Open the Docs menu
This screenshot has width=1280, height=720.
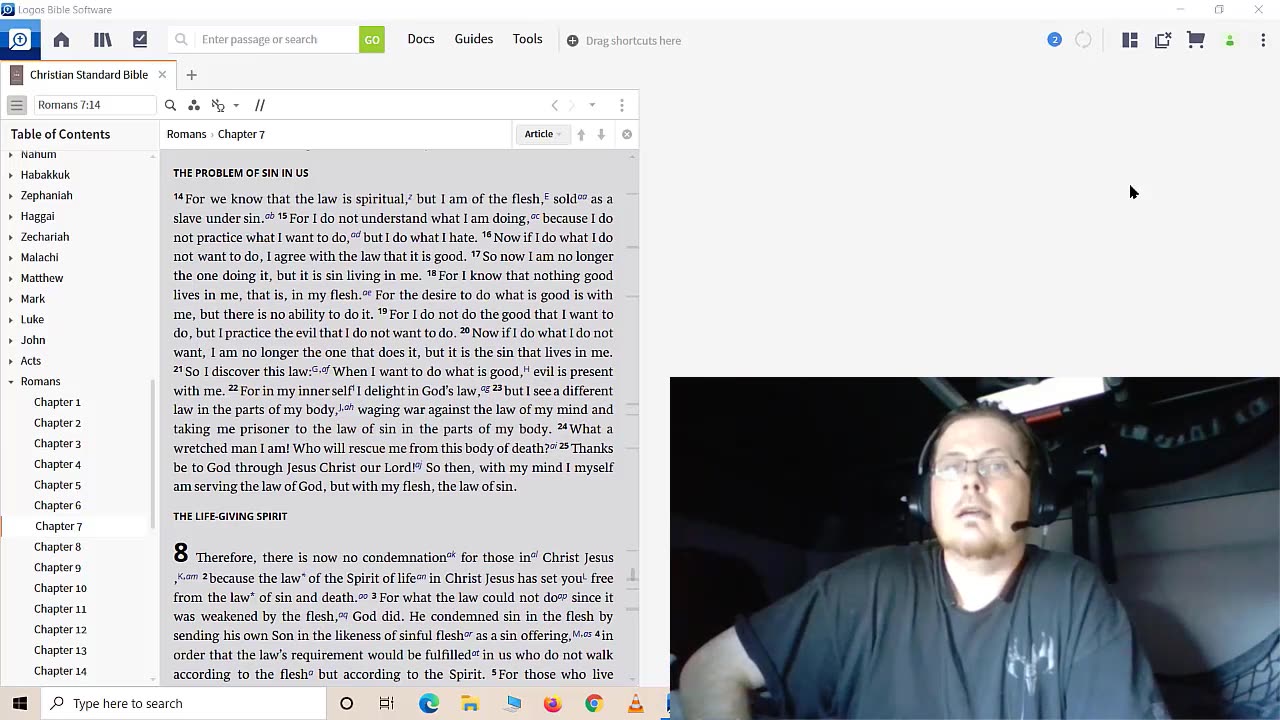(x=421, y=39)
